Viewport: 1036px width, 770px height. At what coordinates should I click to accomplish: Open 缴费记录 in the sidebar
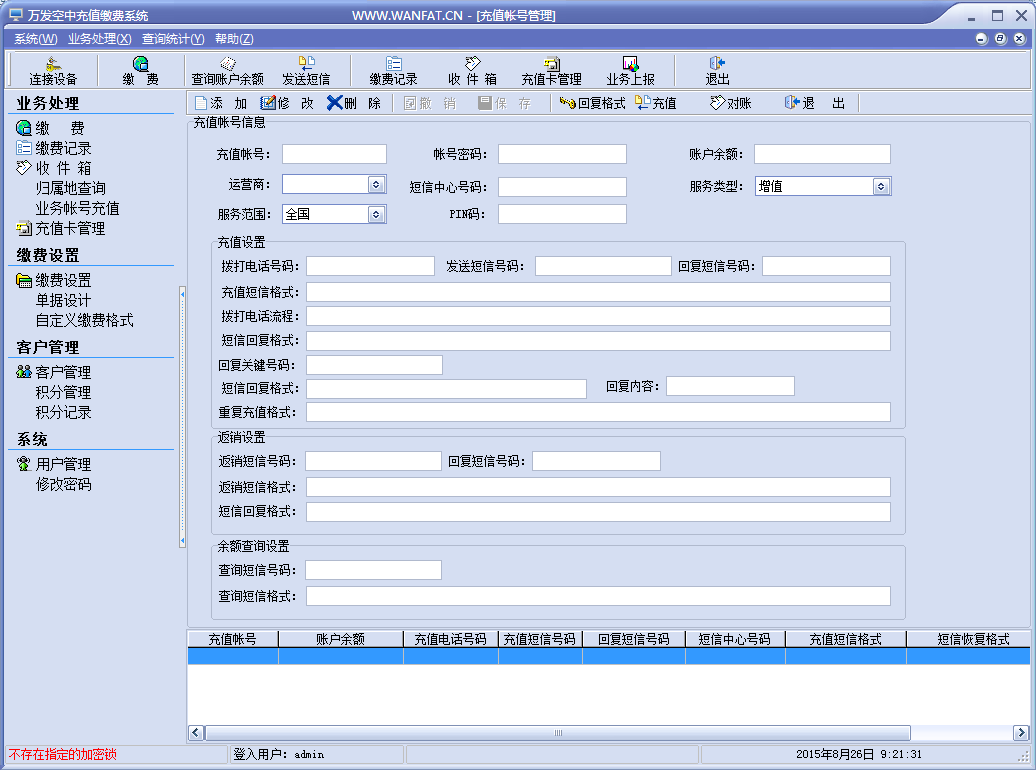click(x=54, y=148)
